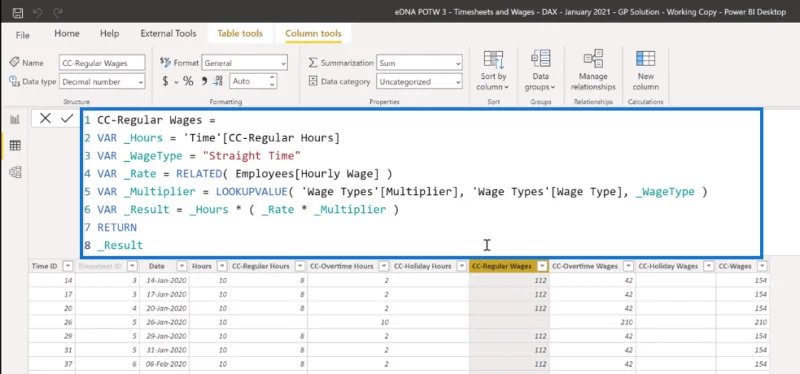Cancel formula with X icon
The image size is (800, 374).
[x=45, y=119]
